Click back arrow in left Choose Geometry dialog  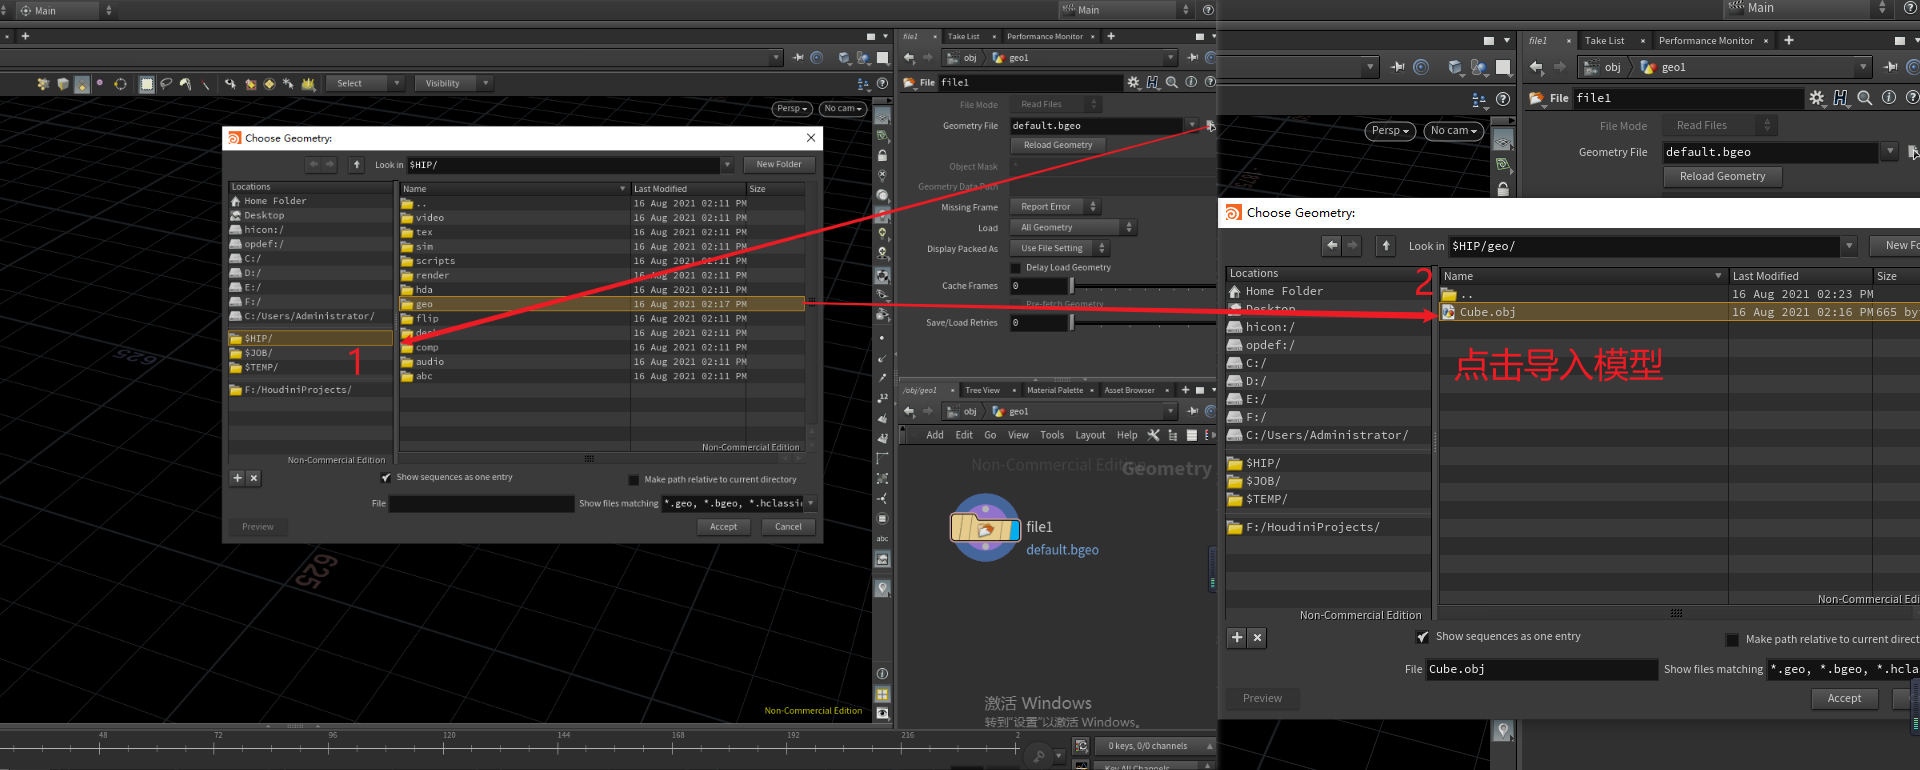[313, 164]
